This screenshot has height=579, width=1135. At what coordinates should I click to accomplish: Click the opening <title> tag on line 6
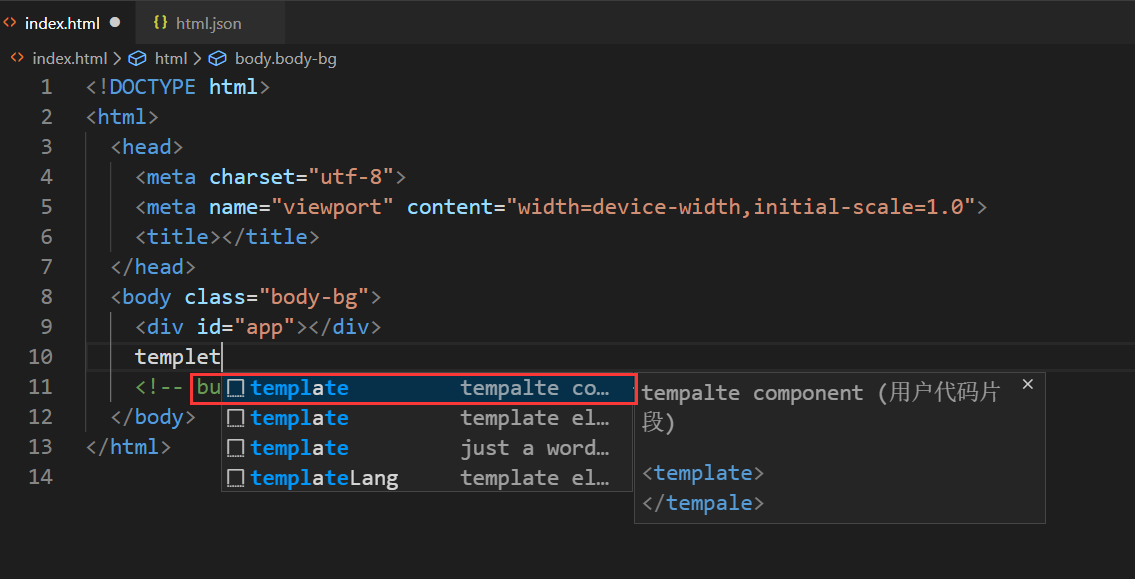click(x=178, y=237)
